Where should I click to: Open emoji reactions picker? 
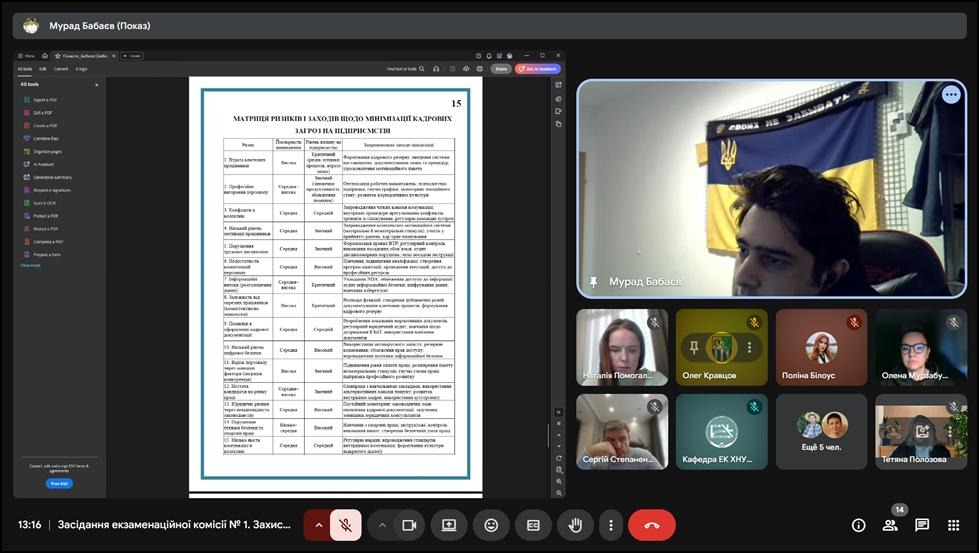pos(491,525)
